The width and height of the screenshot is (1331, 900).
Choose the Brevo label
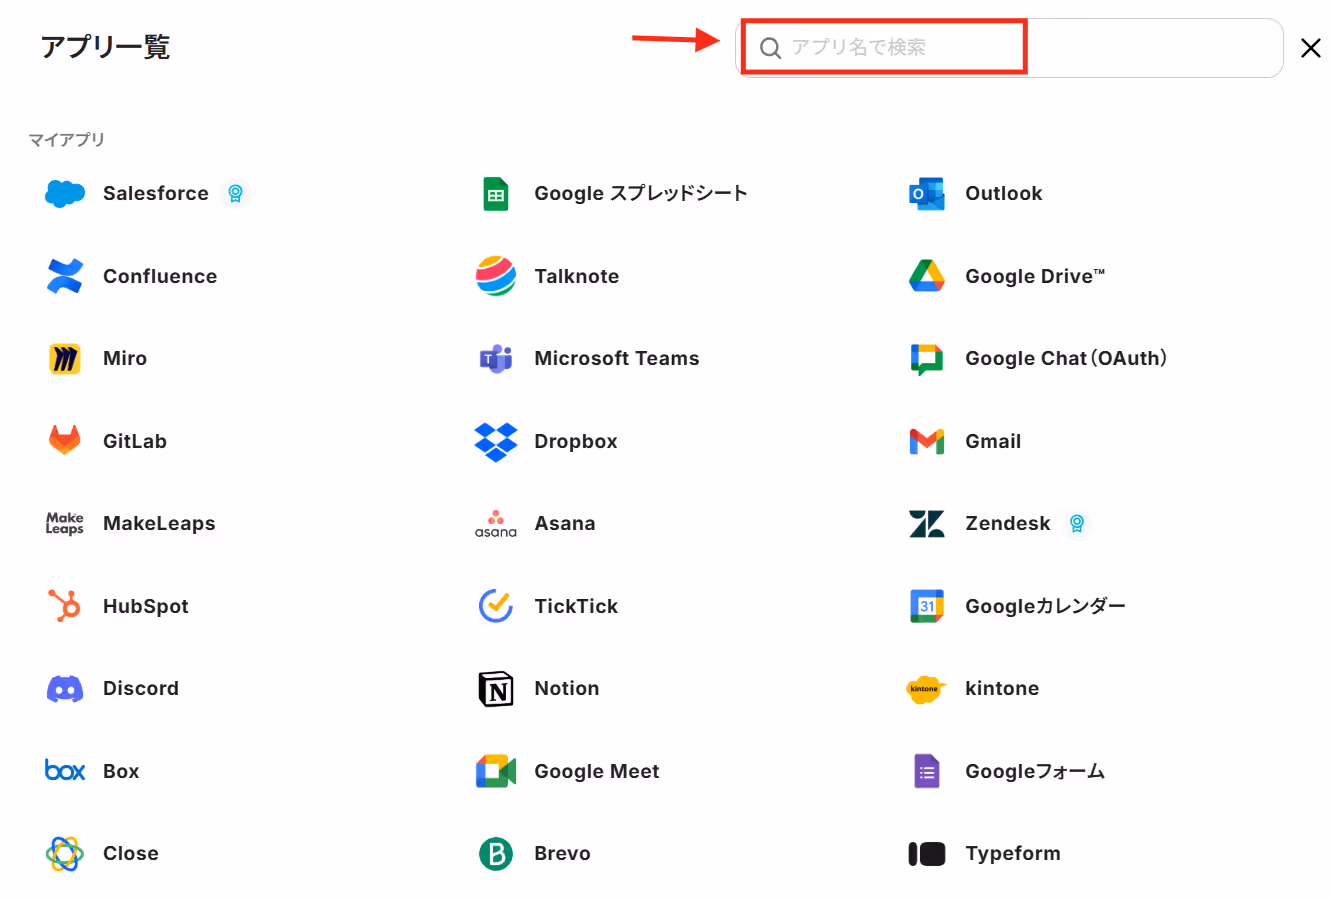point(562,853)
